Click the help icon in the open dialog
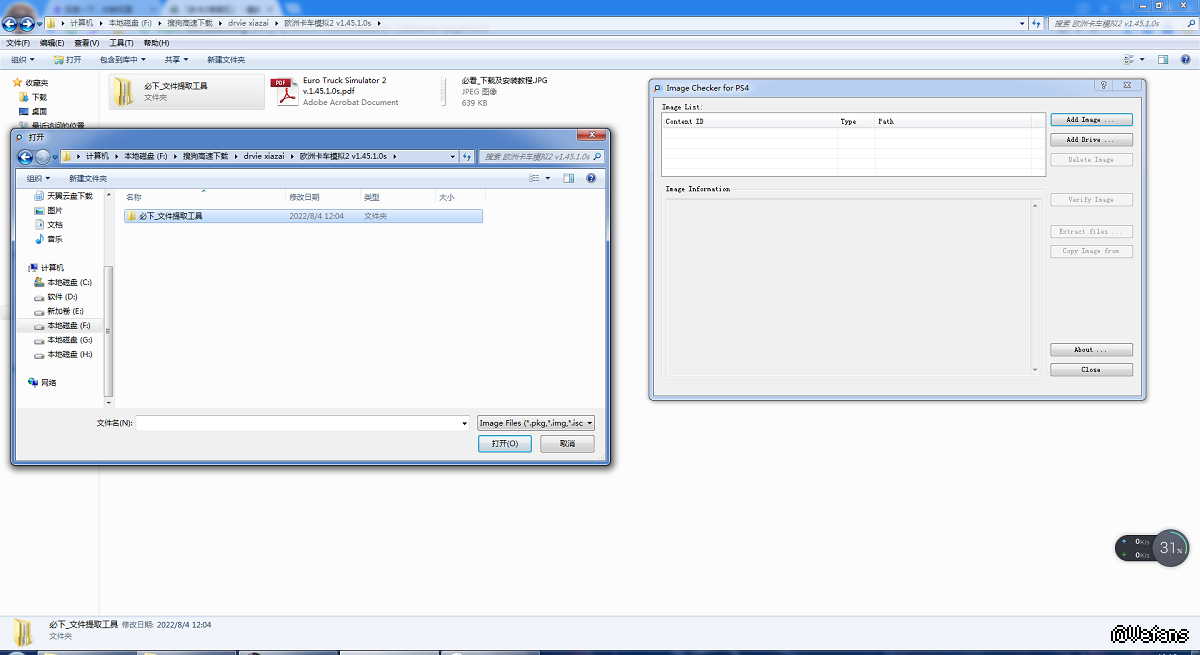This screenshot has height=655, width=1200. pos(591,178)
